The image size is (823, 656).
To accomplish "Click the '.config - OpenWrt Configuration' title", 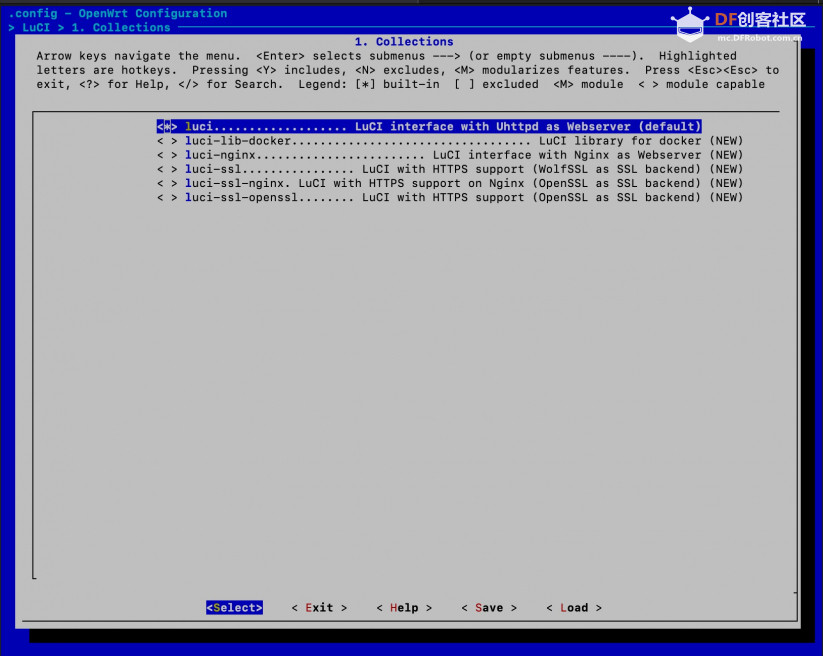I will pos(118,13).
